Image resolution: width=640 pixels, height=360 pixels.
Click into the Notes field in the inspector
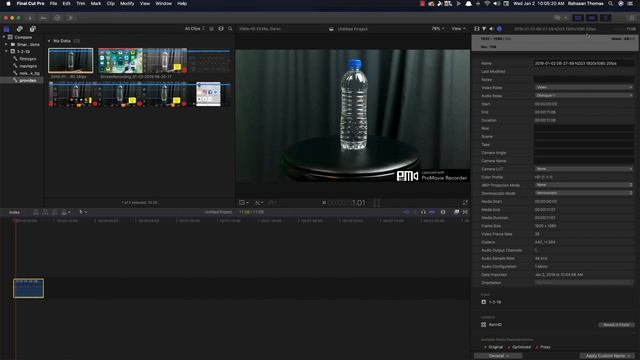584,80
